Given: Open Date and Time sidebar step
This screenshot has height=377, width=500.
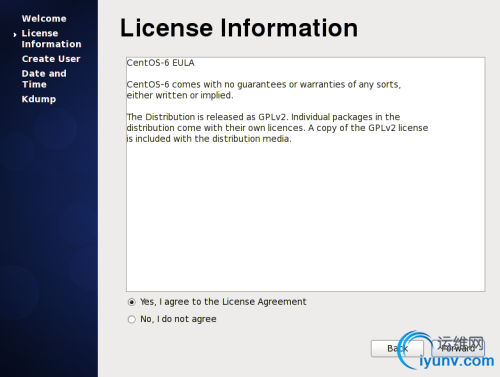Looking at the screenshot, I should 44,79.
